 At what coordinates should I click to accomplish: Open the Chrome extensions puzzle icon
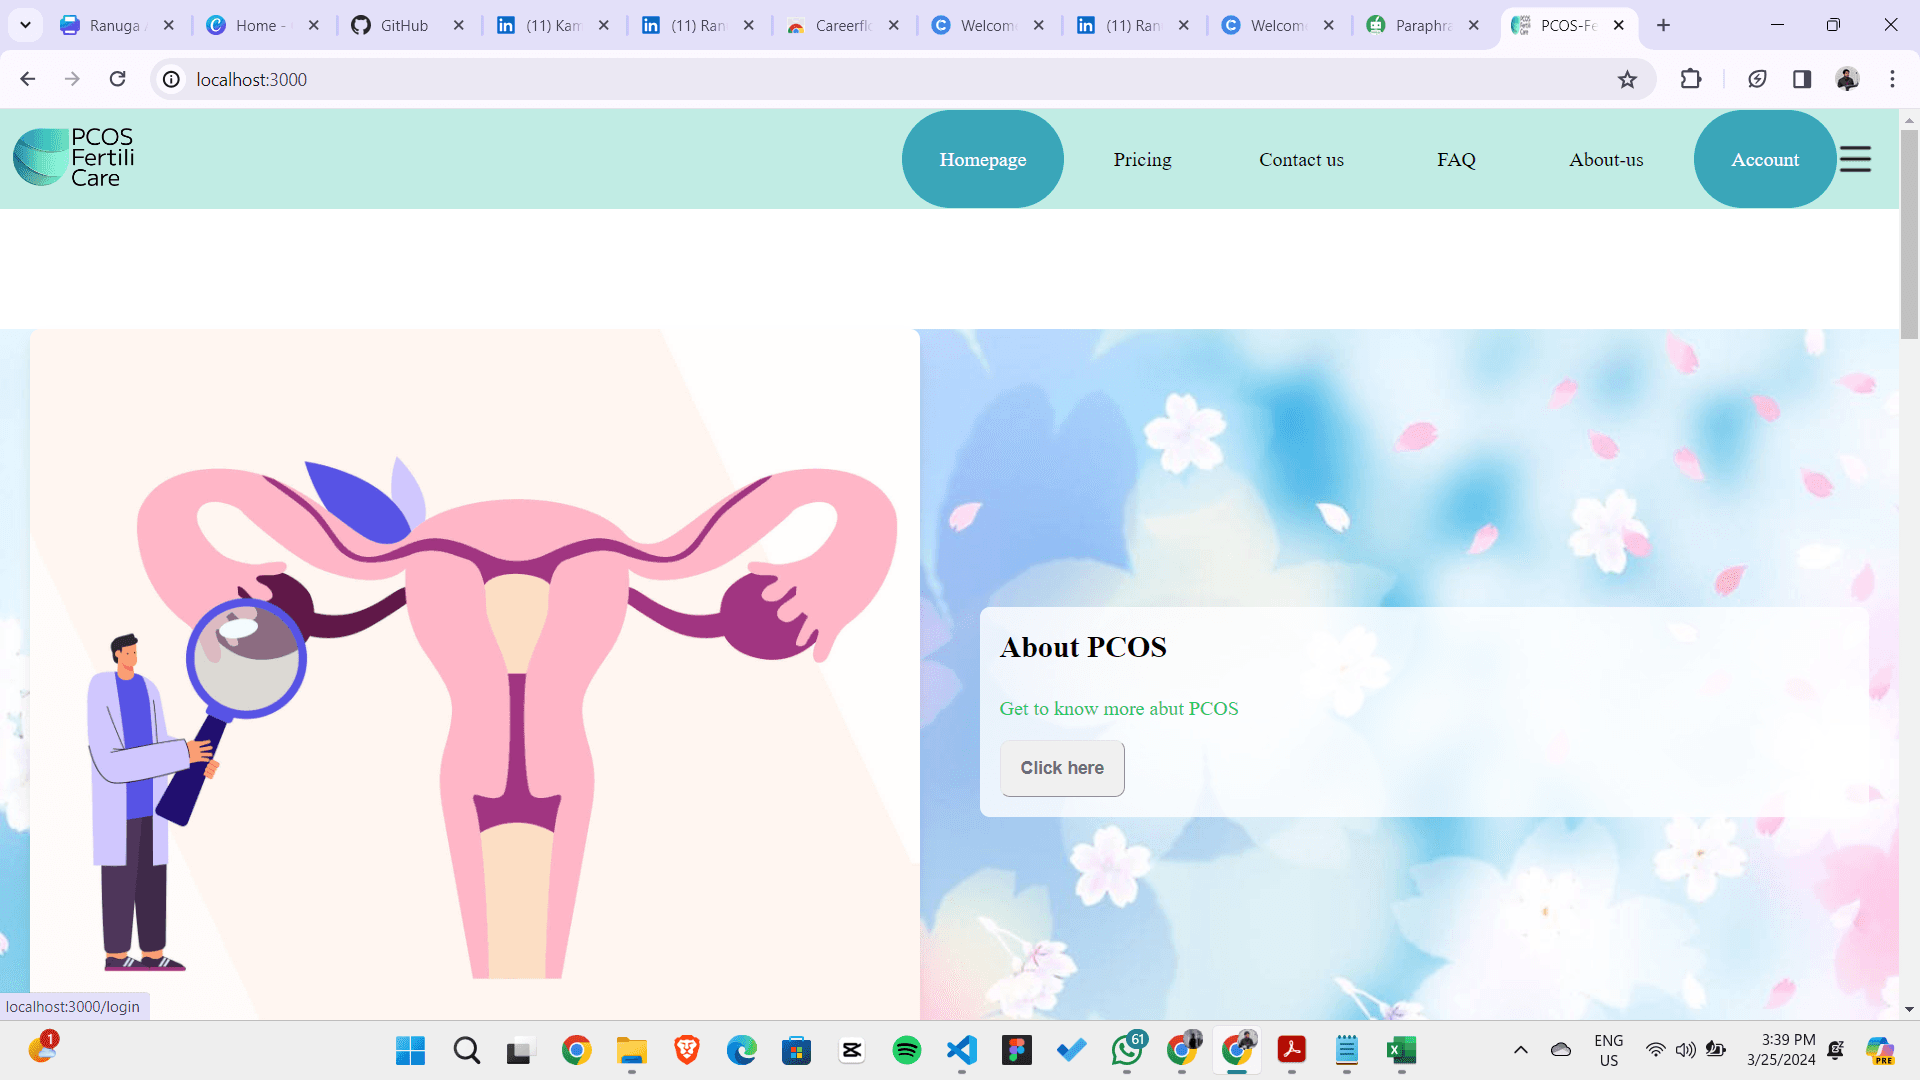[1692, 79]
